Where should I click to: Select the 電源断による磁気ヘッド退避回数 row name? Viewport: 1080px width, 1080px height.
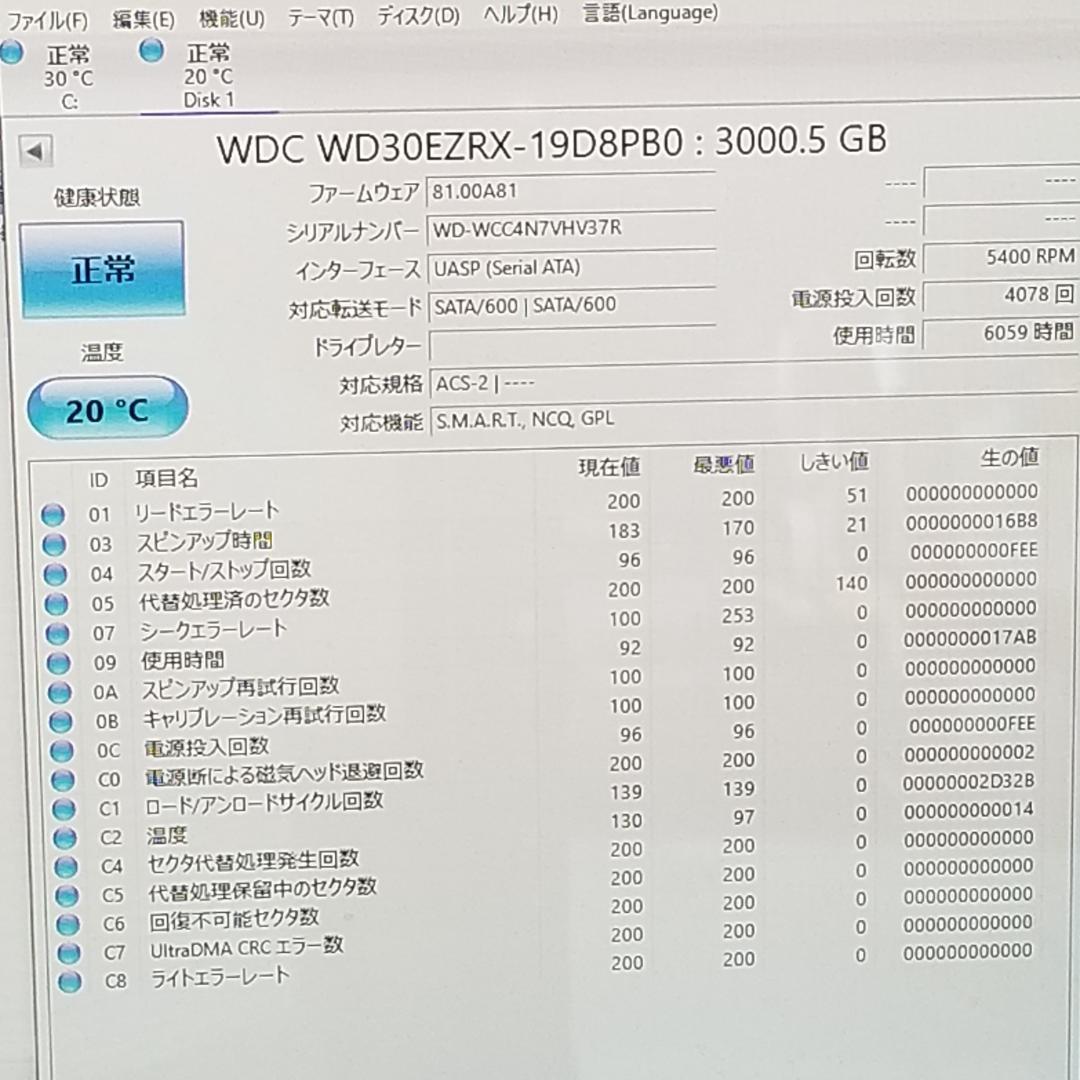[284, 773]
